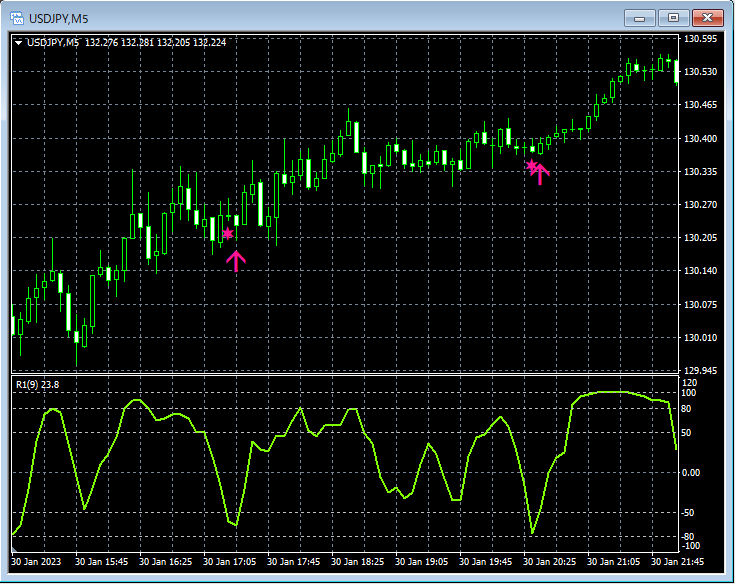Click the USDJPY,M5 title bar text
The image size is (736, 584).
pos(59,19)
